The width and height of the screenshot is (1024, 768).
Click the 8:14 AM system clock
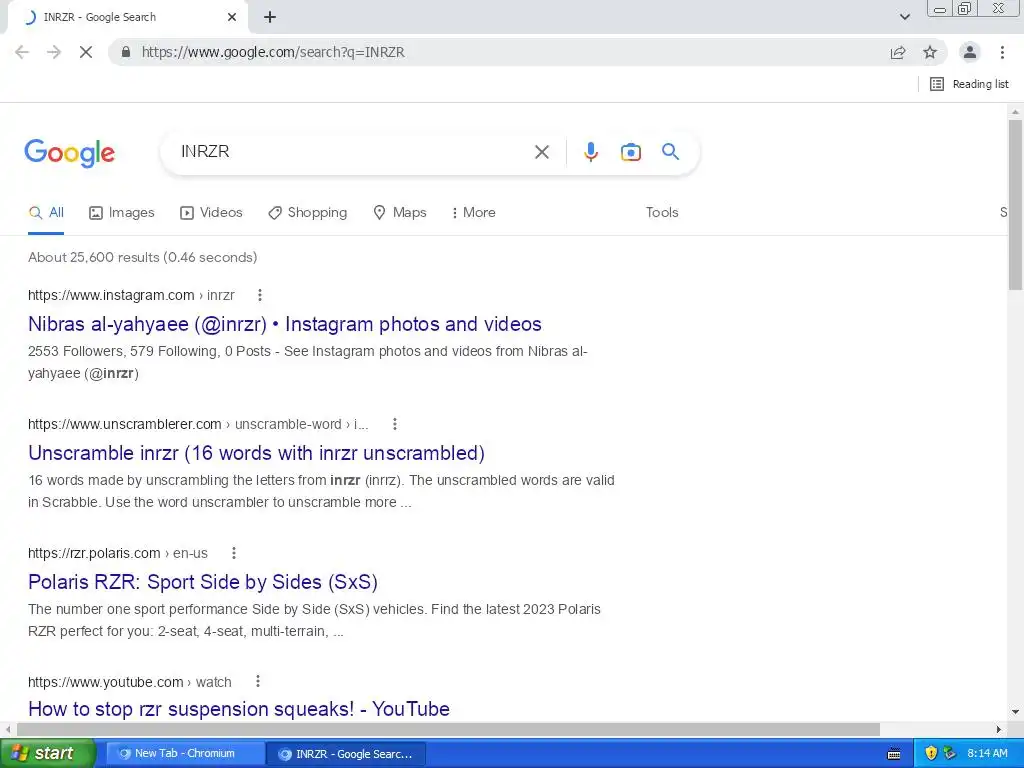click(x=987, y=754)
